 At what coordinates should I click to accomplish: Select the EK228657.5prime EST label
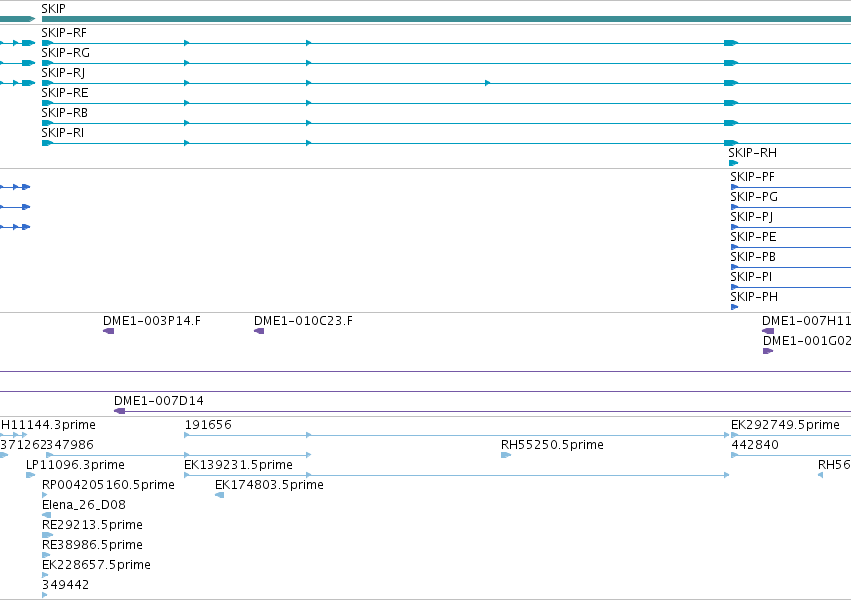click(x=96, y=565)
